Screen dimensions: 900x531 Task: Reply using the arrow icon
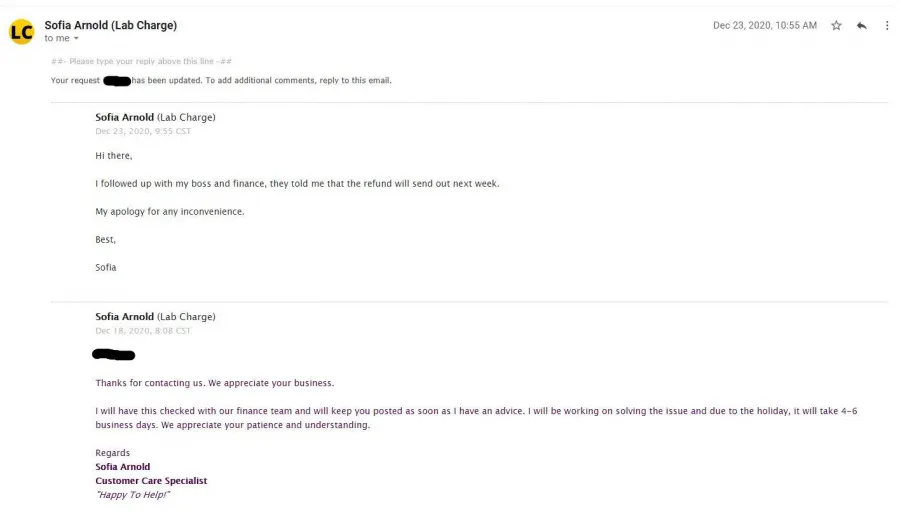(862, 25)
